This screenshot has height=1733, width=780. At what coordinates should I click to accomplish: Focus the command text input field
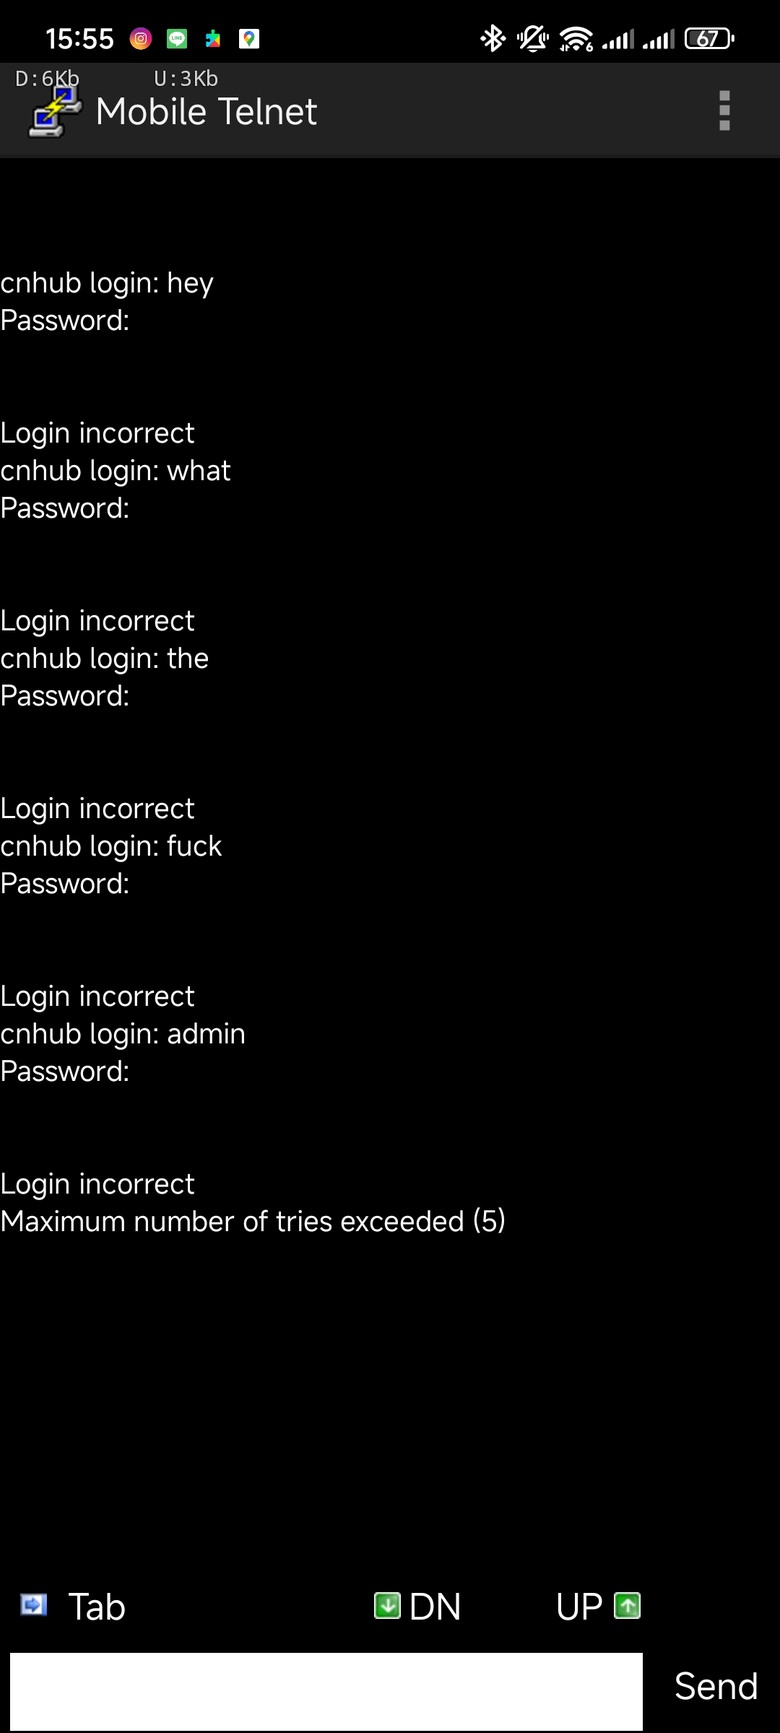pos(326,1690)
